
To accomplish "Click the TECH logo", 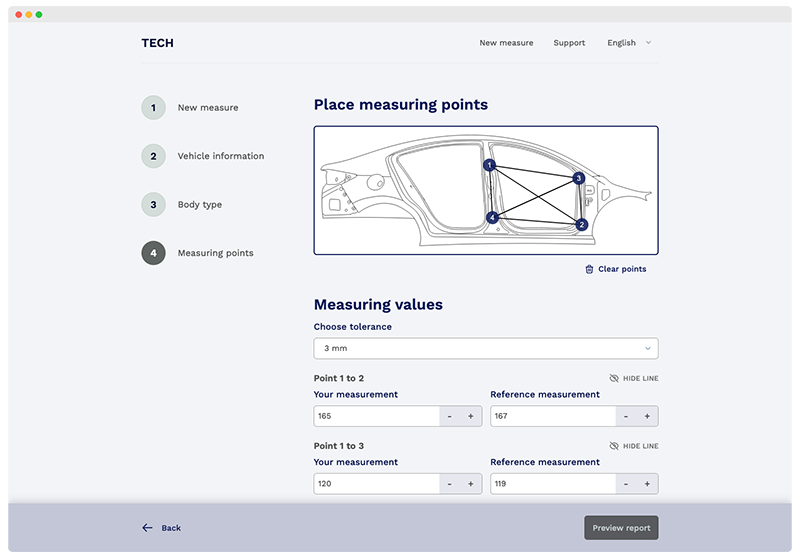I will click(x=158, y=43).
